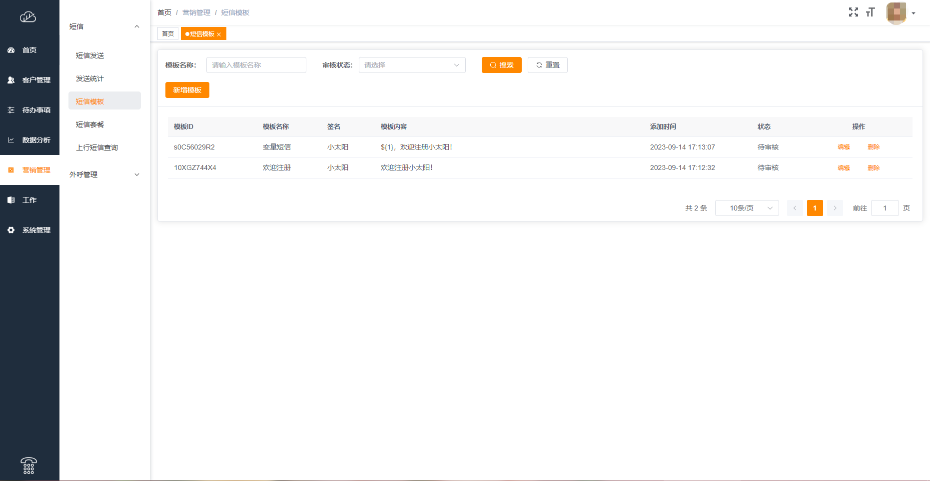Open the 10条/页 page size dropdown

[746, 208]
